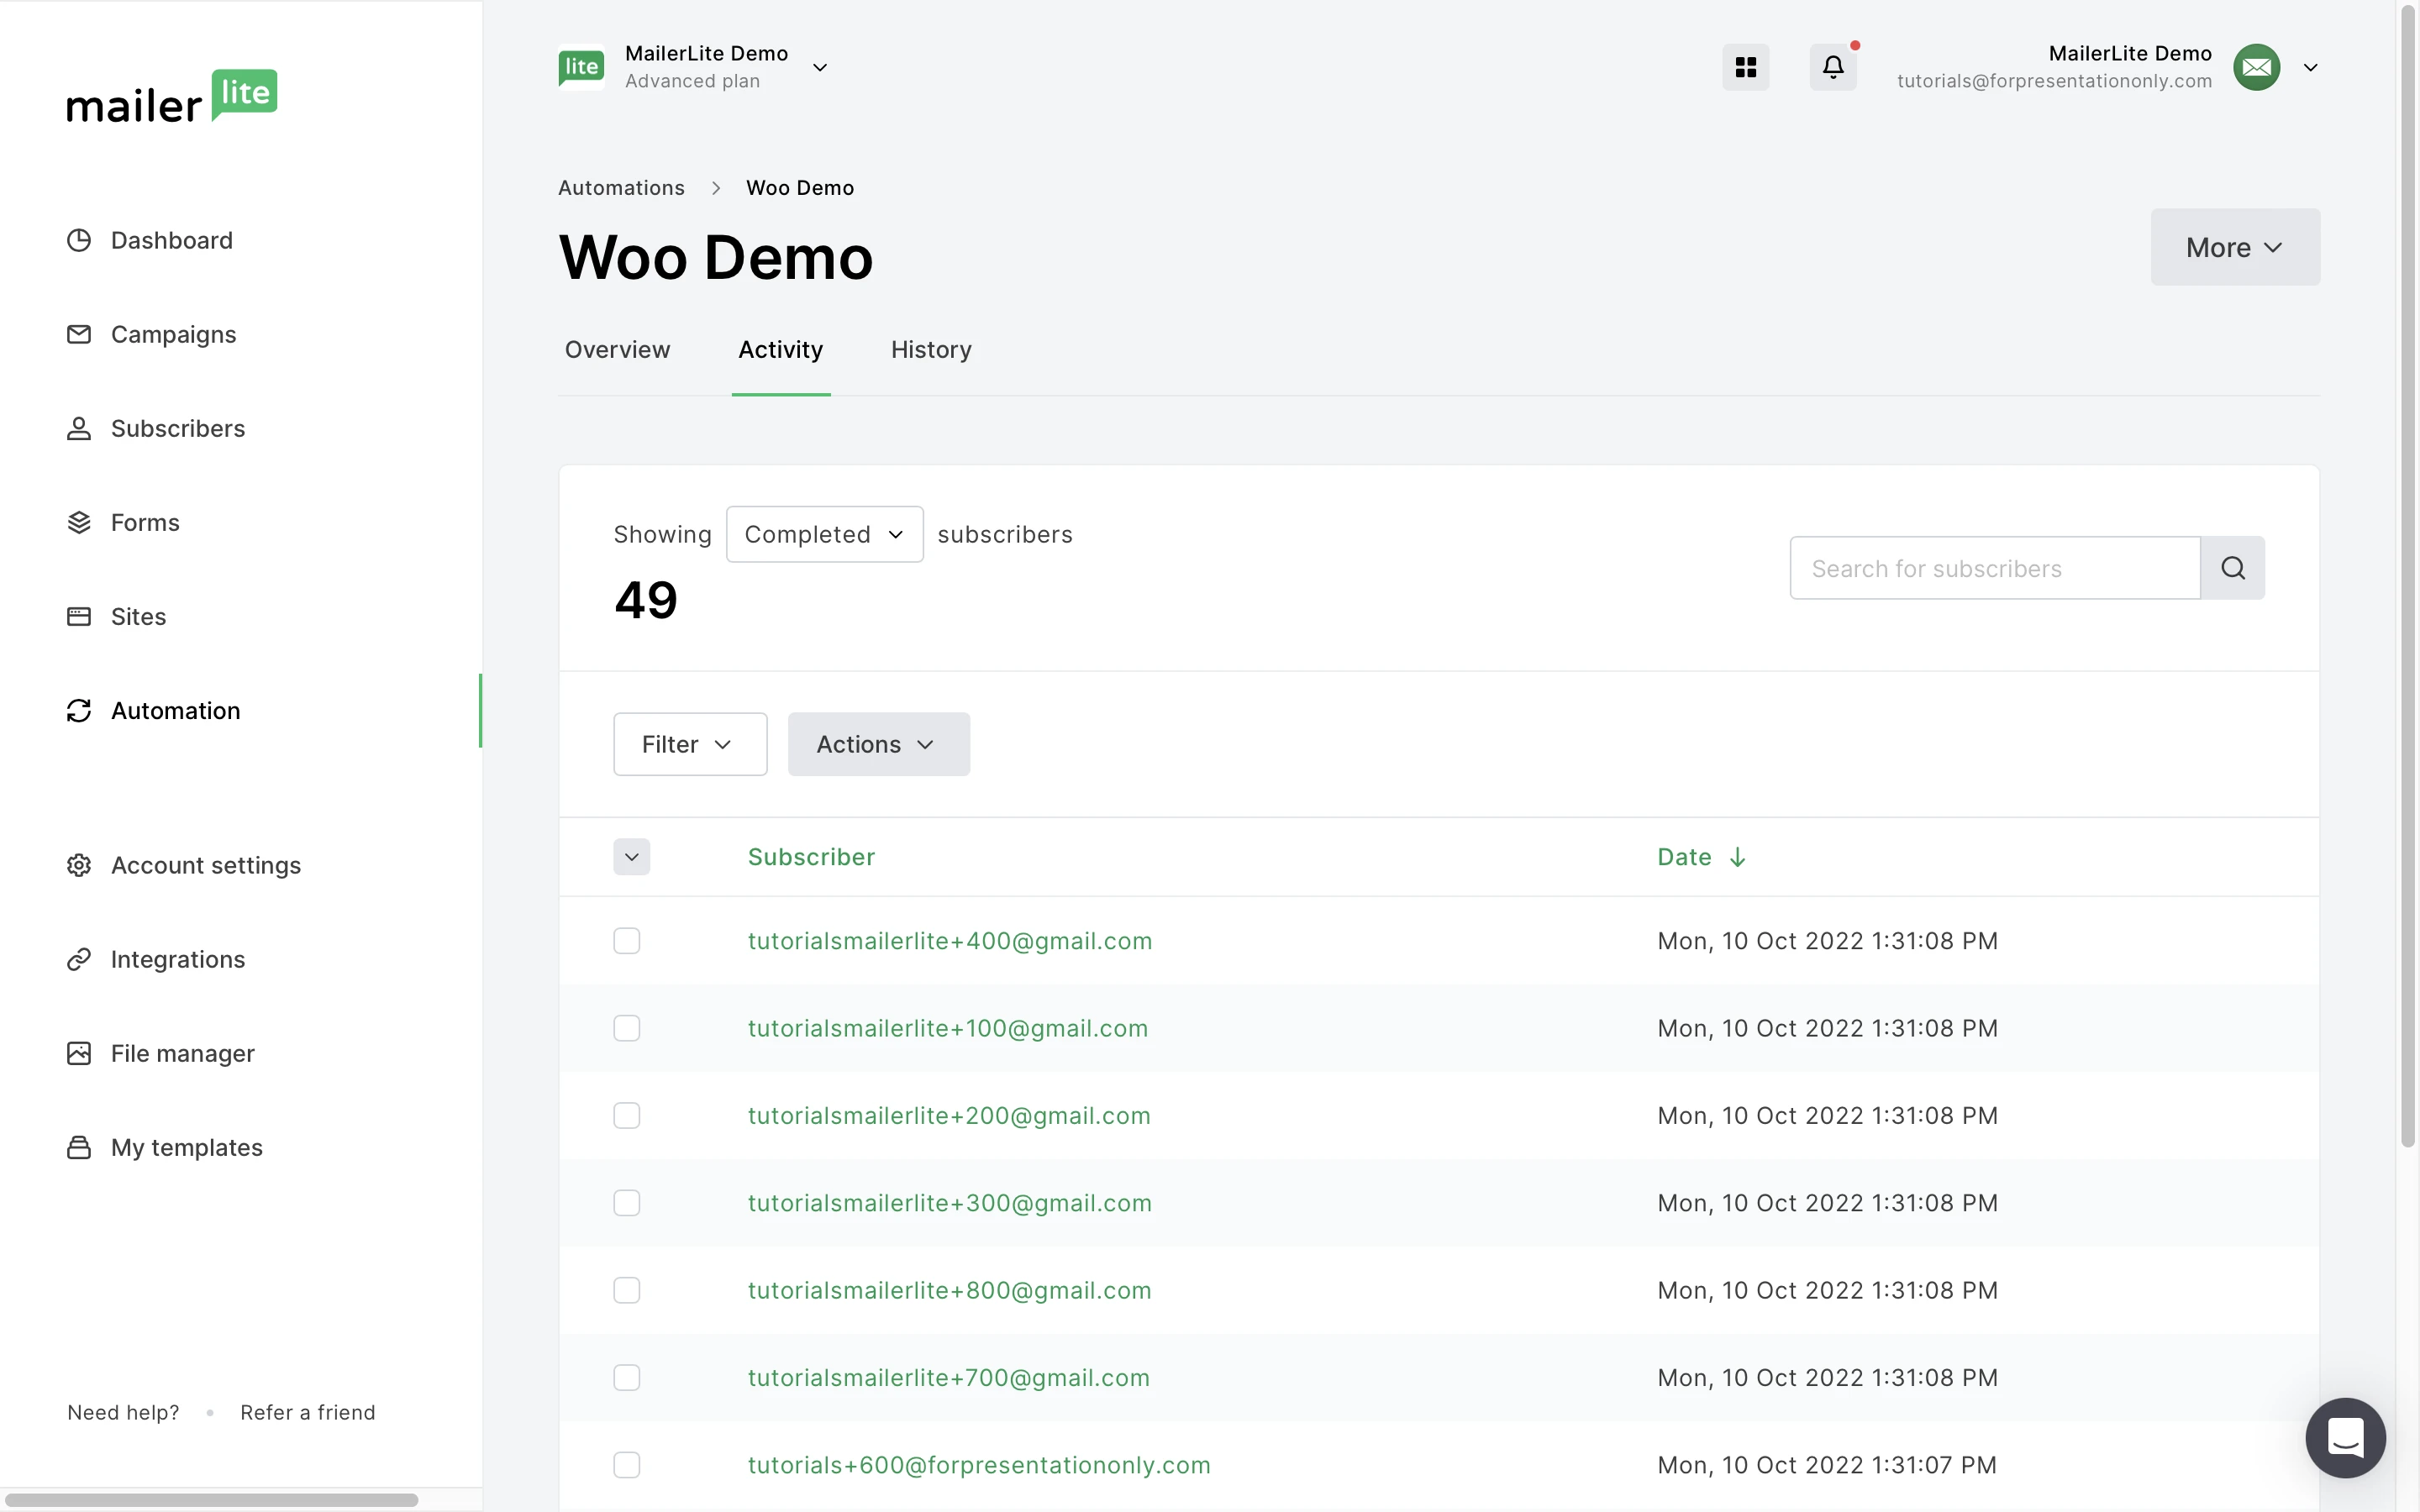Click the Integrations link icon
Screen dimensions: 2420x1512
[x=79, y=959]
